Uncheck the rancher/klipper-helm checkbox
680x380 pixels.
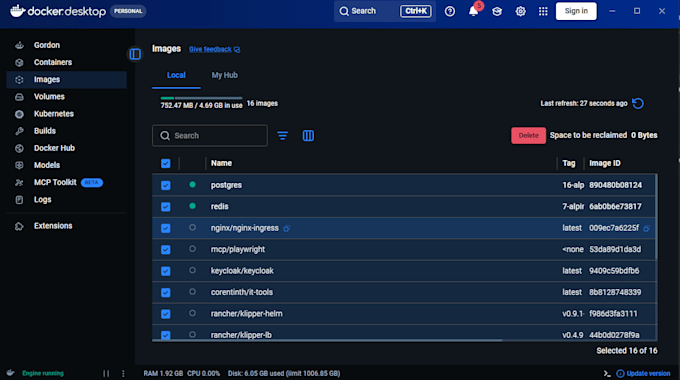[x=166, y=314]
